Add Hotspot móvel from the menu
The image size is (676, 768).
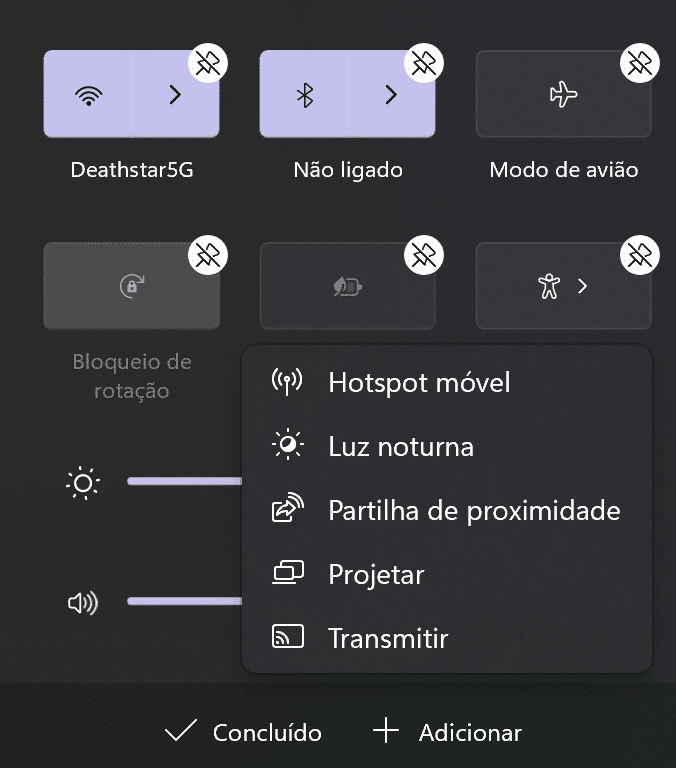(419, 382)
